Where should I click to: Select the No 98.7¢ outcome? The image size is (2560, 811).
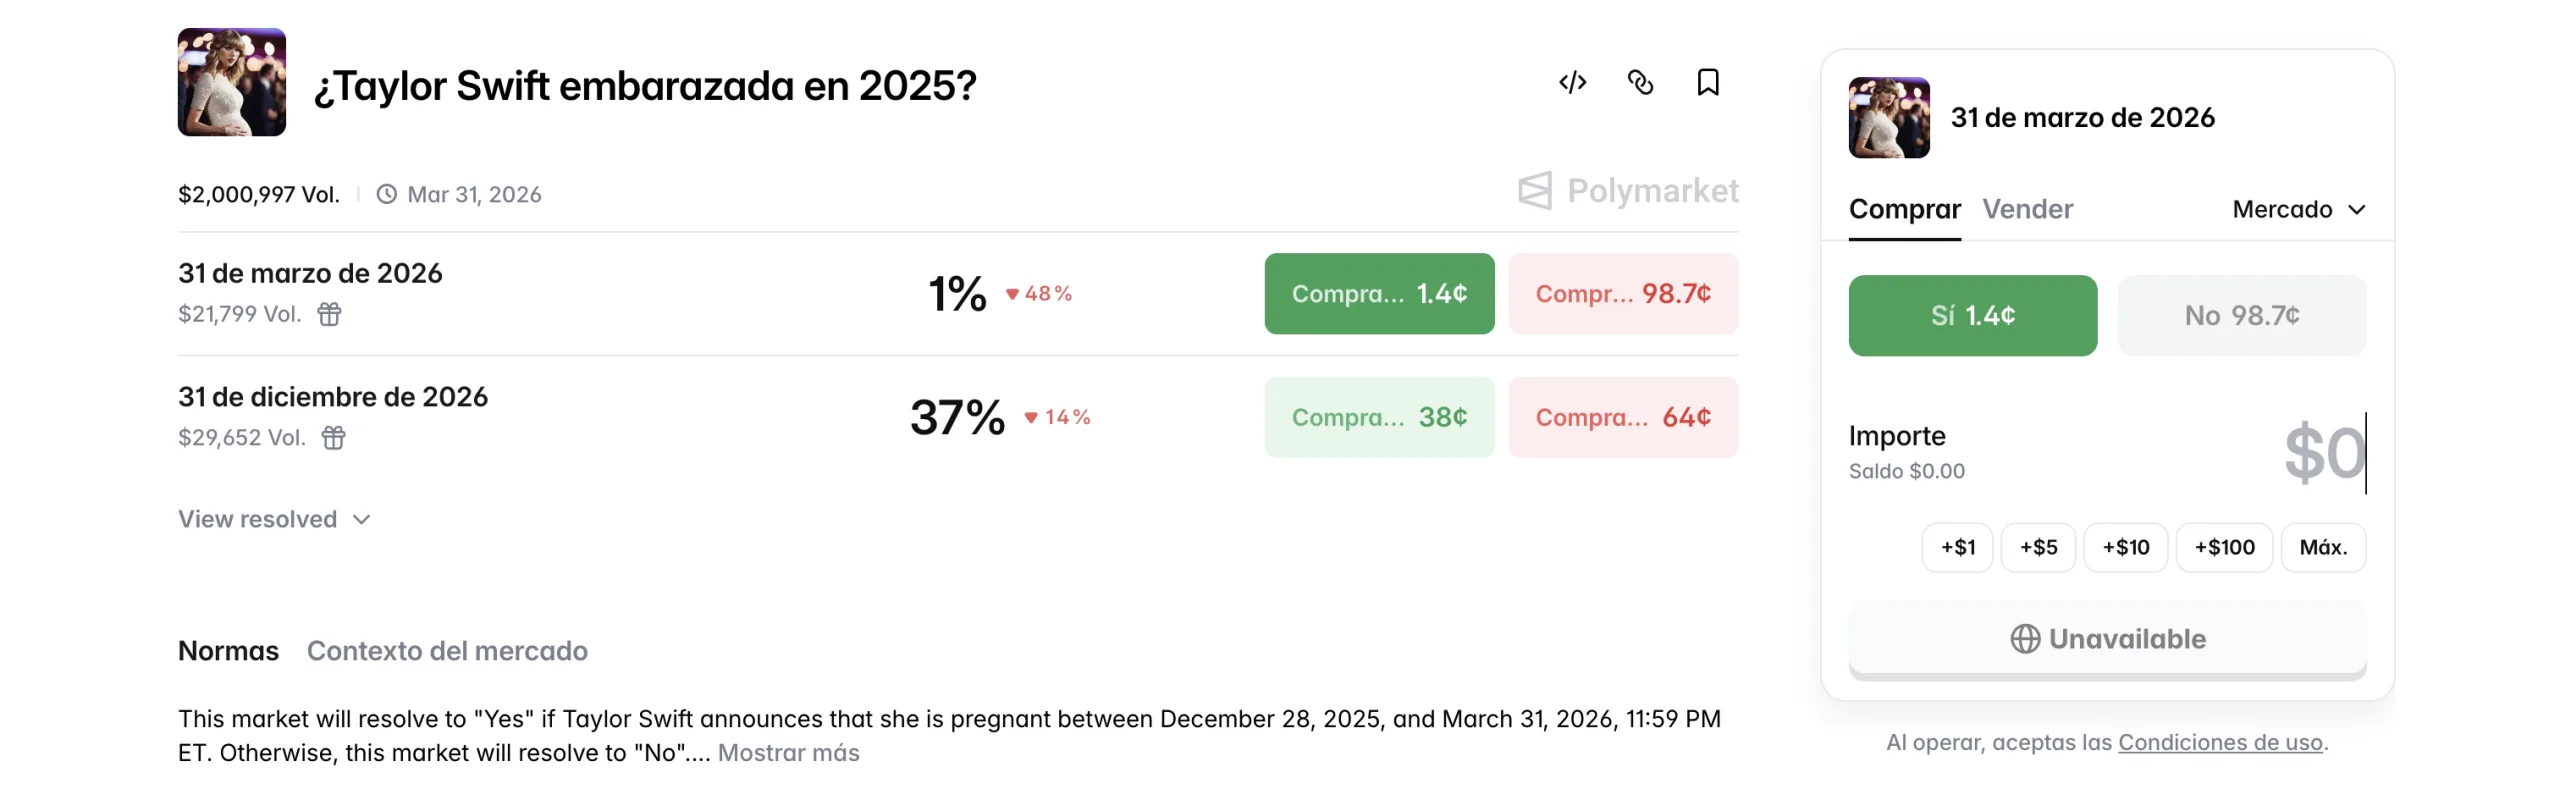(x=2241, y=315)
